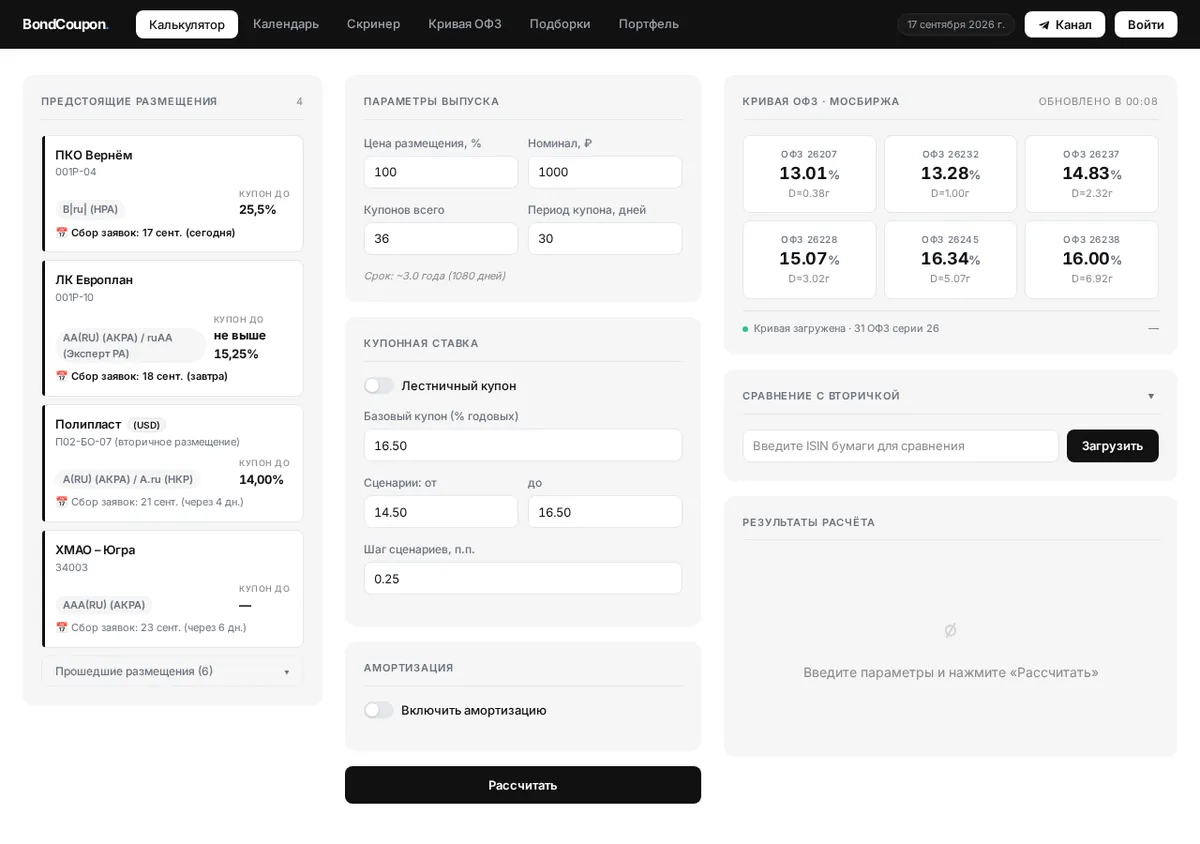Click the empty-result symbol in Результаты расчёта
Viewport: 1200px width, 844px height.
[950, 630]
